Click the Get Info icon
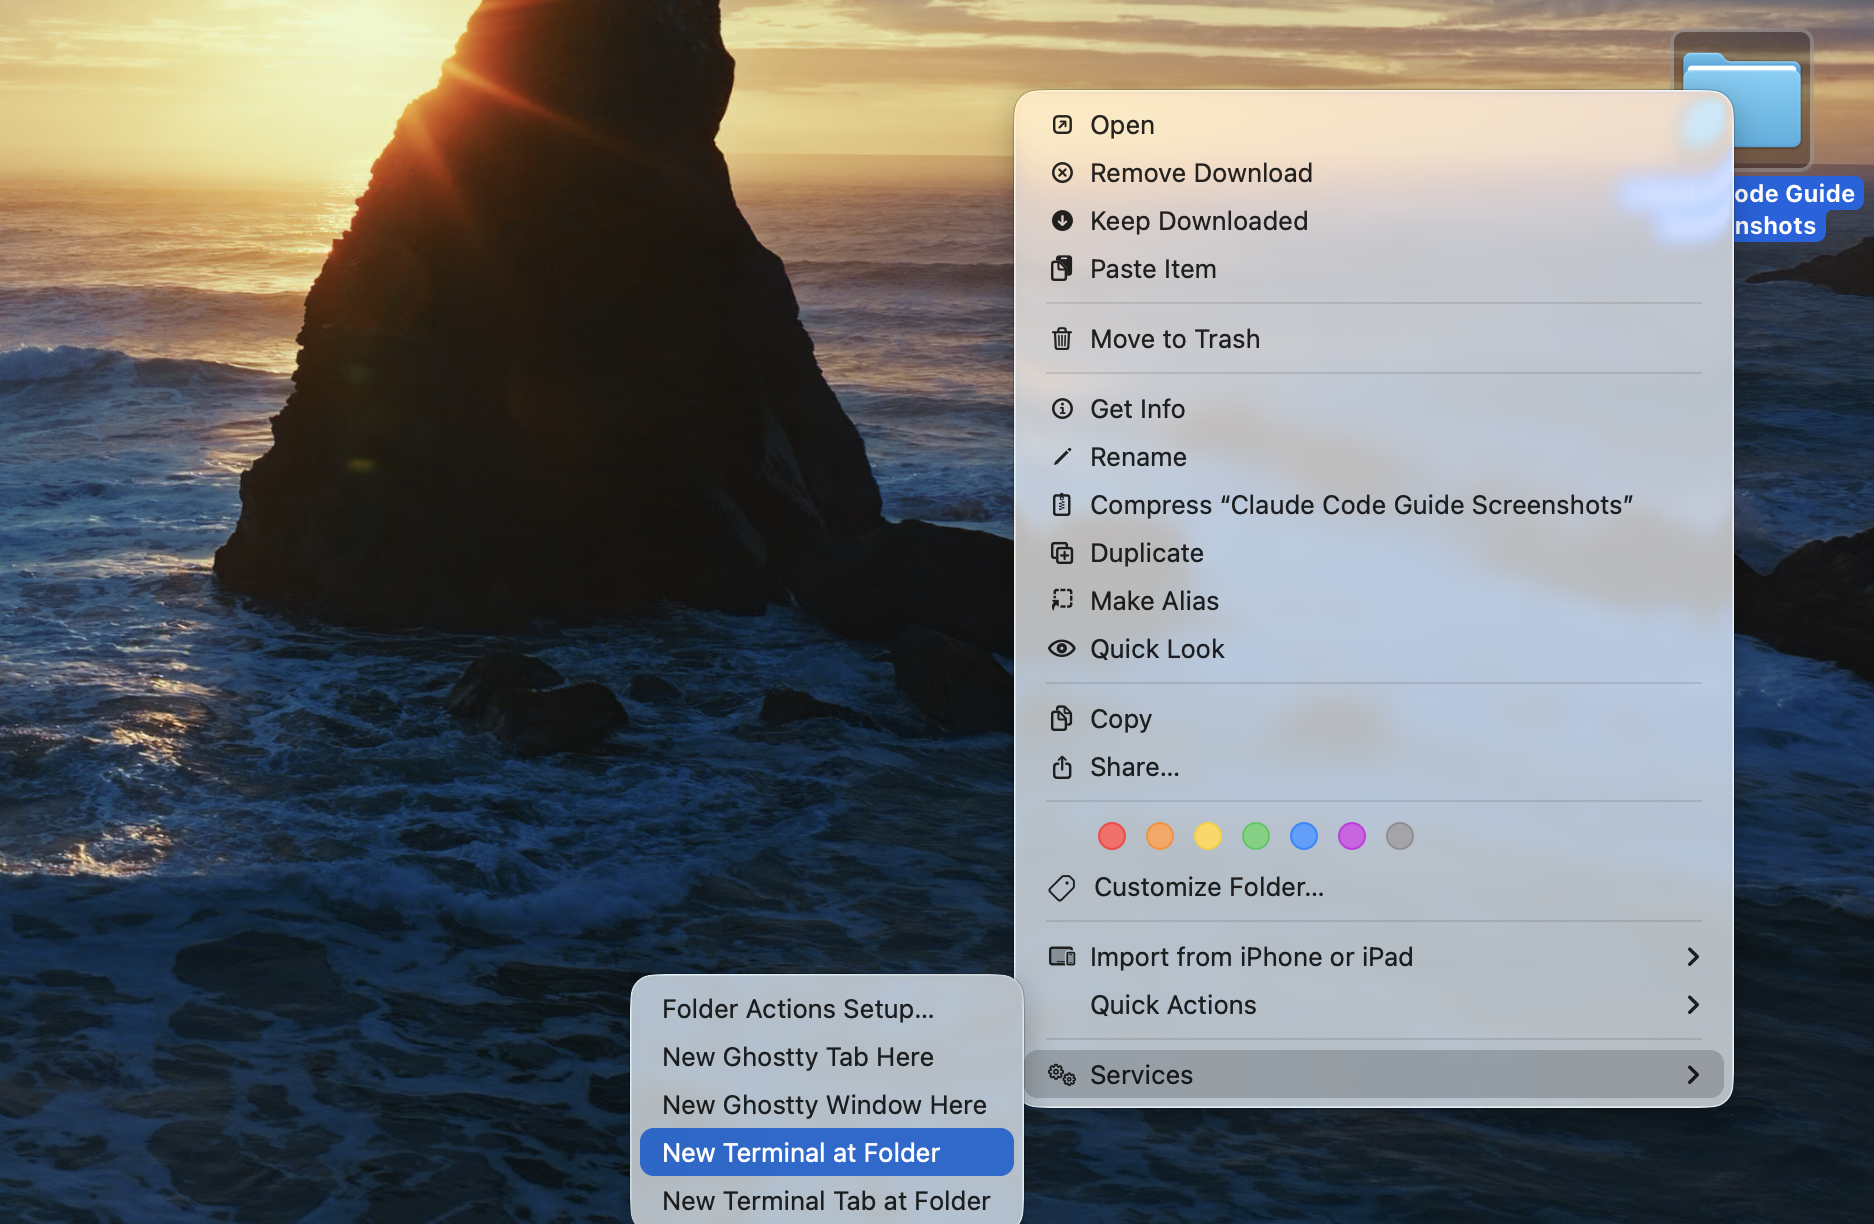 (1062, 409)
